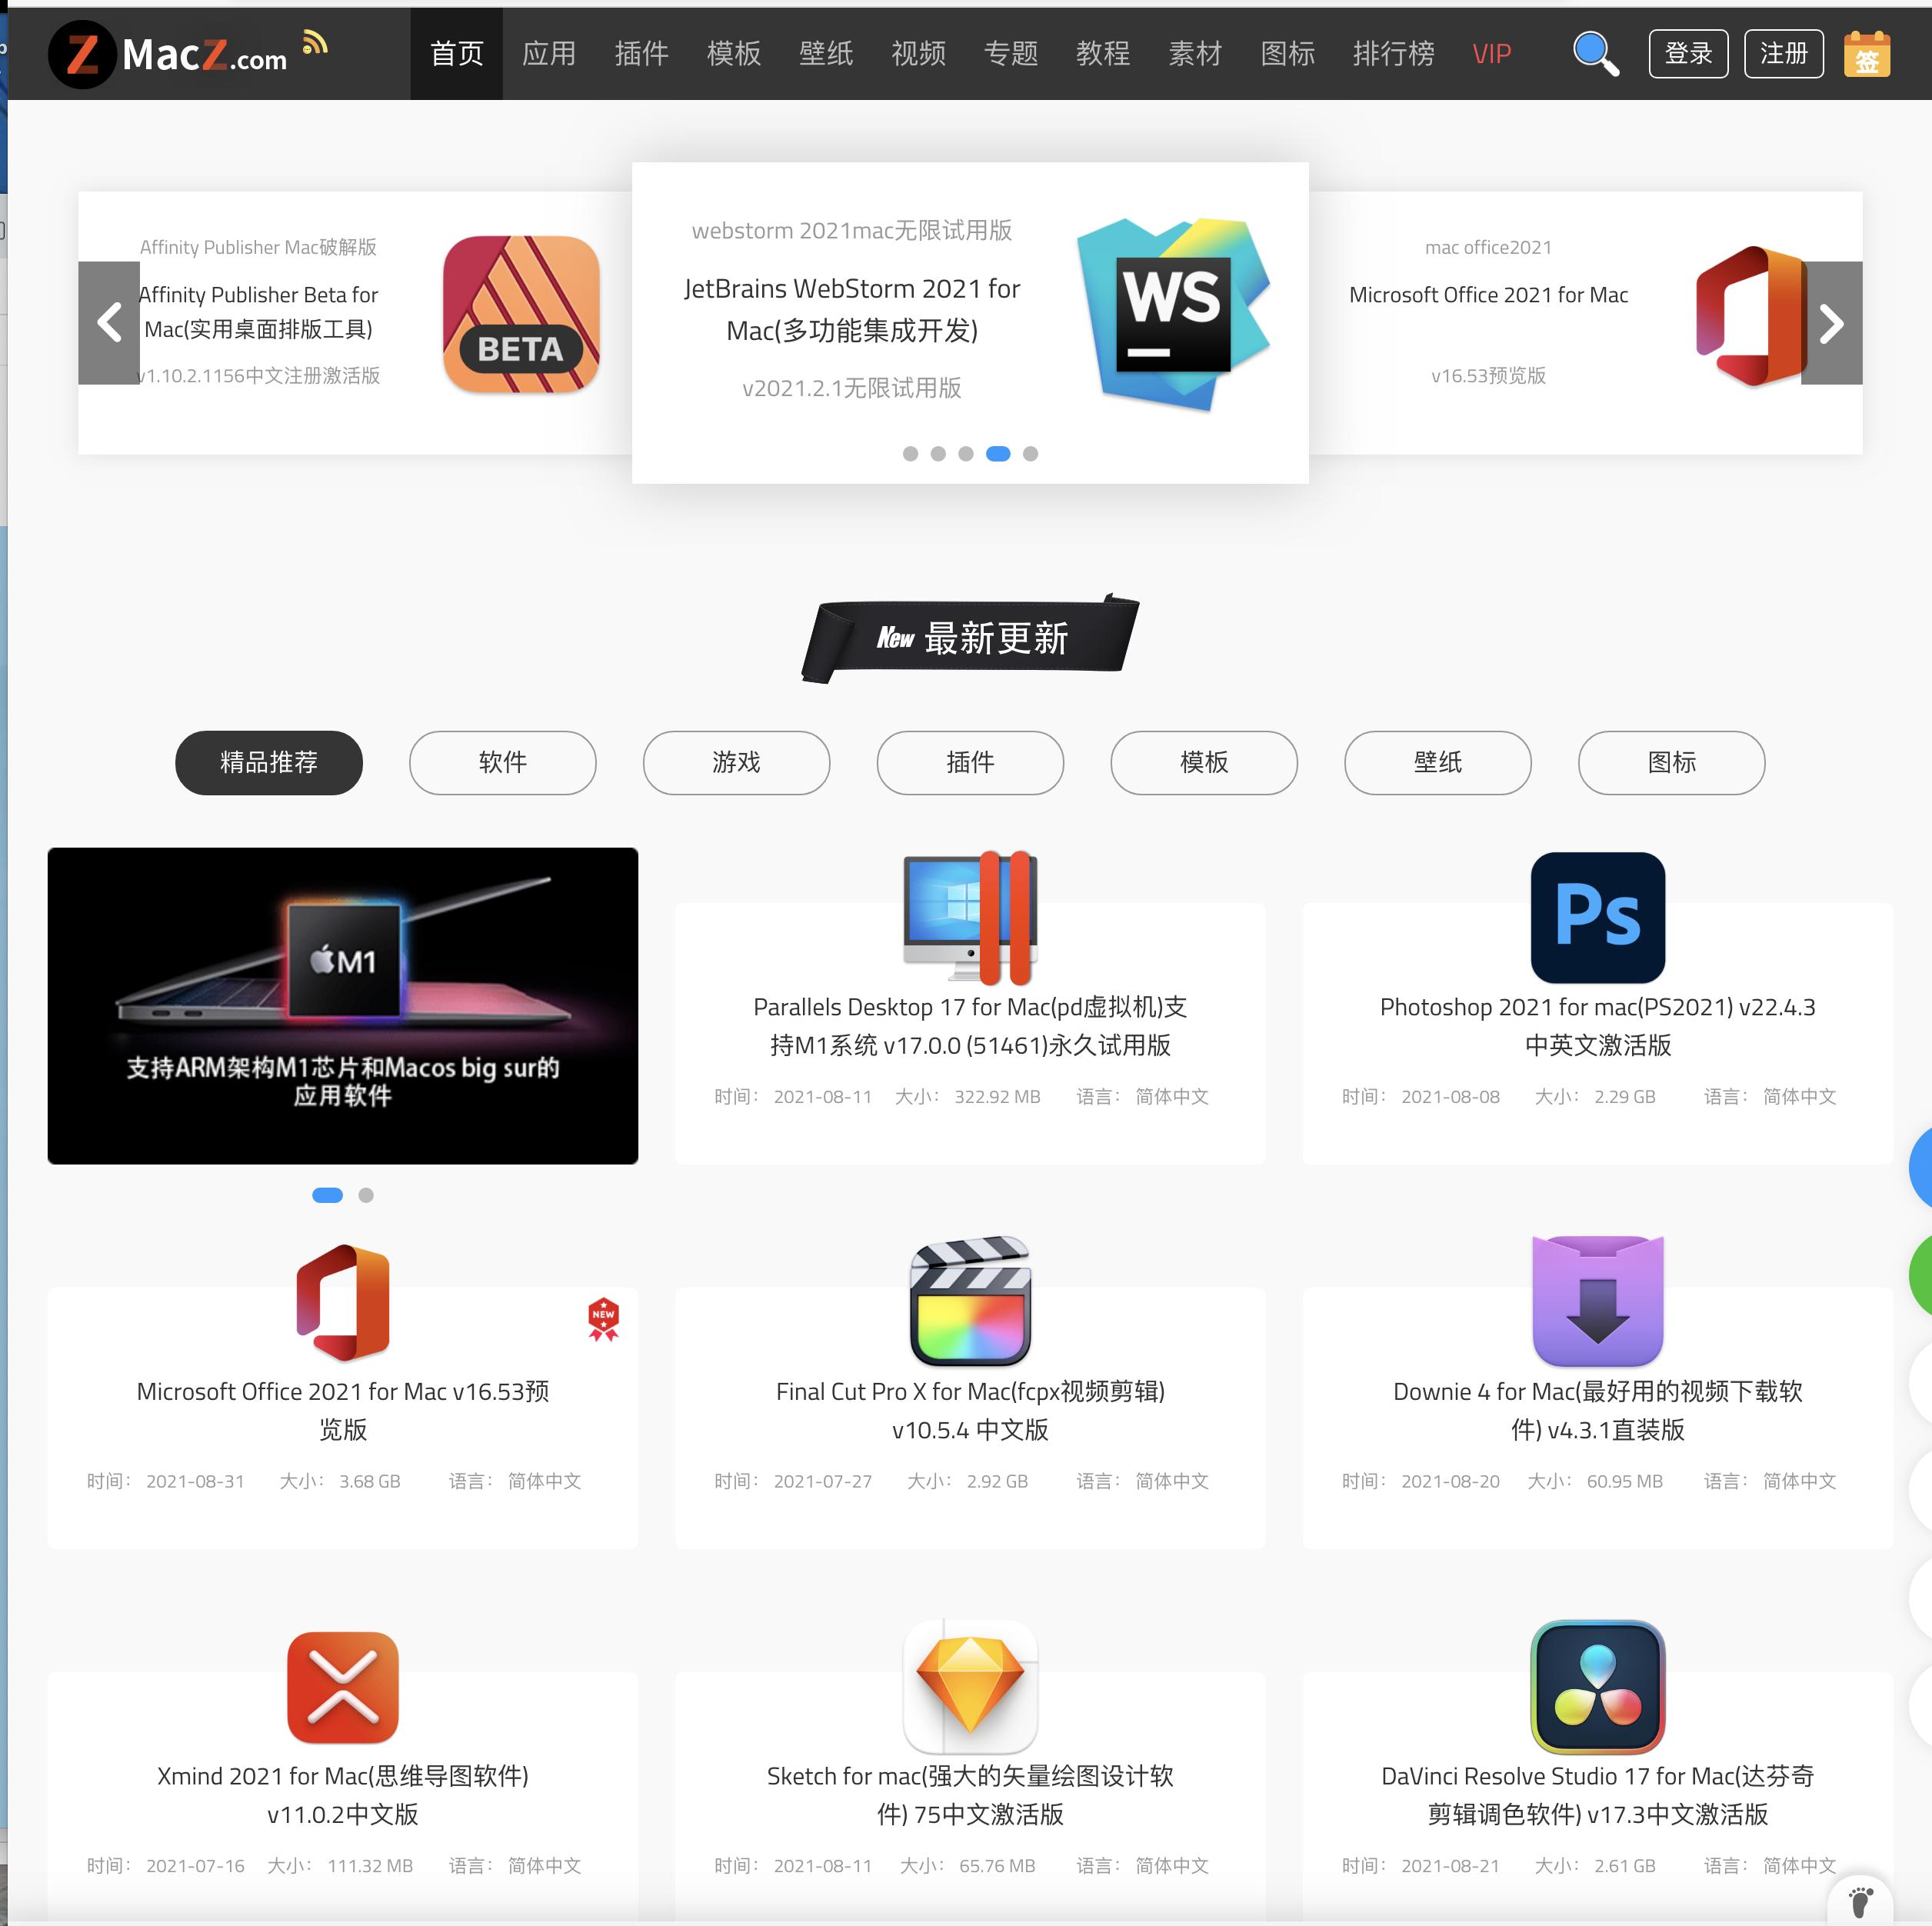1932x1926 pixels.
Task: Switch to the 壁纸 navigation item
Action: point(825,53)
